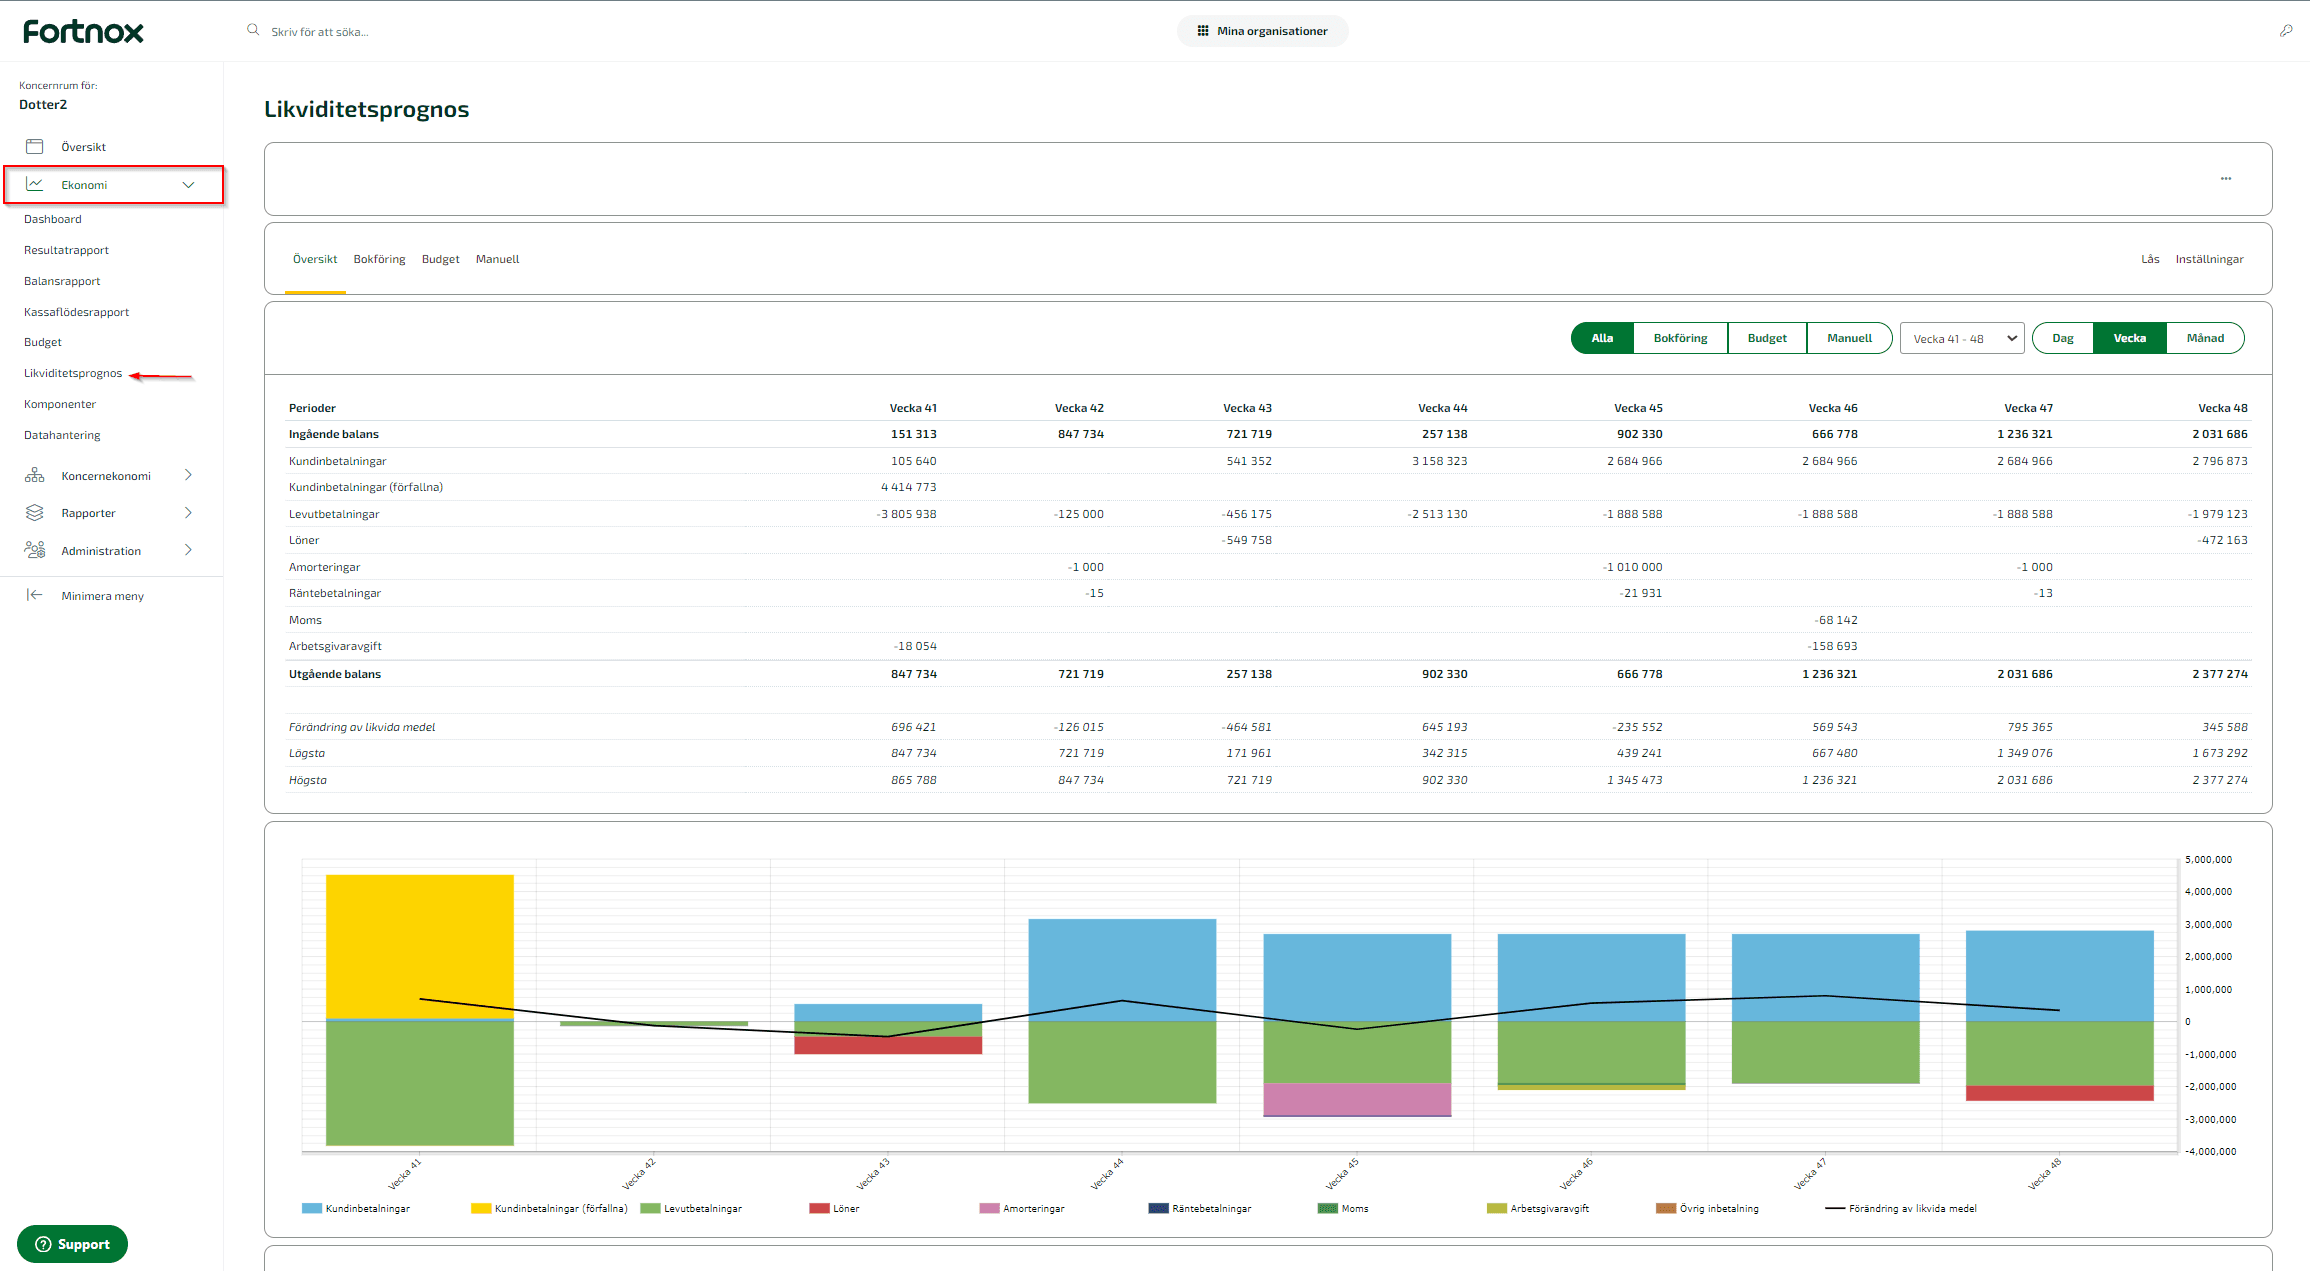The image size is (2310, 1271).
Task: Click the grid icon beside Mina organisationer
Action: 1203,31
